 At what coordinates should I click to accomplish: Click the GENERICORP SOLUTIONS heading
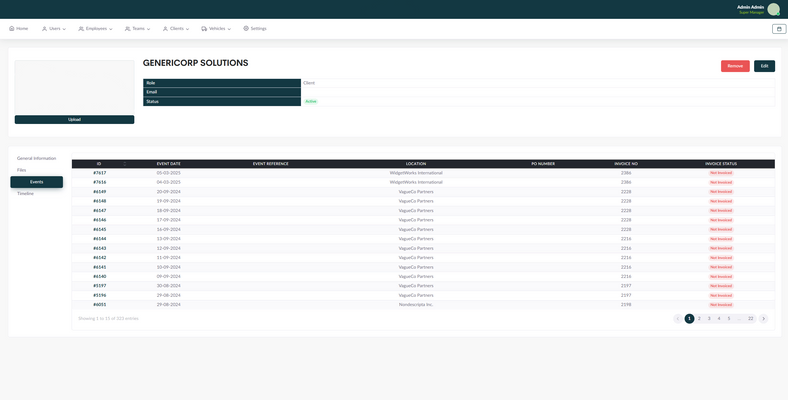pyautogui.click(x=195, y=63)
